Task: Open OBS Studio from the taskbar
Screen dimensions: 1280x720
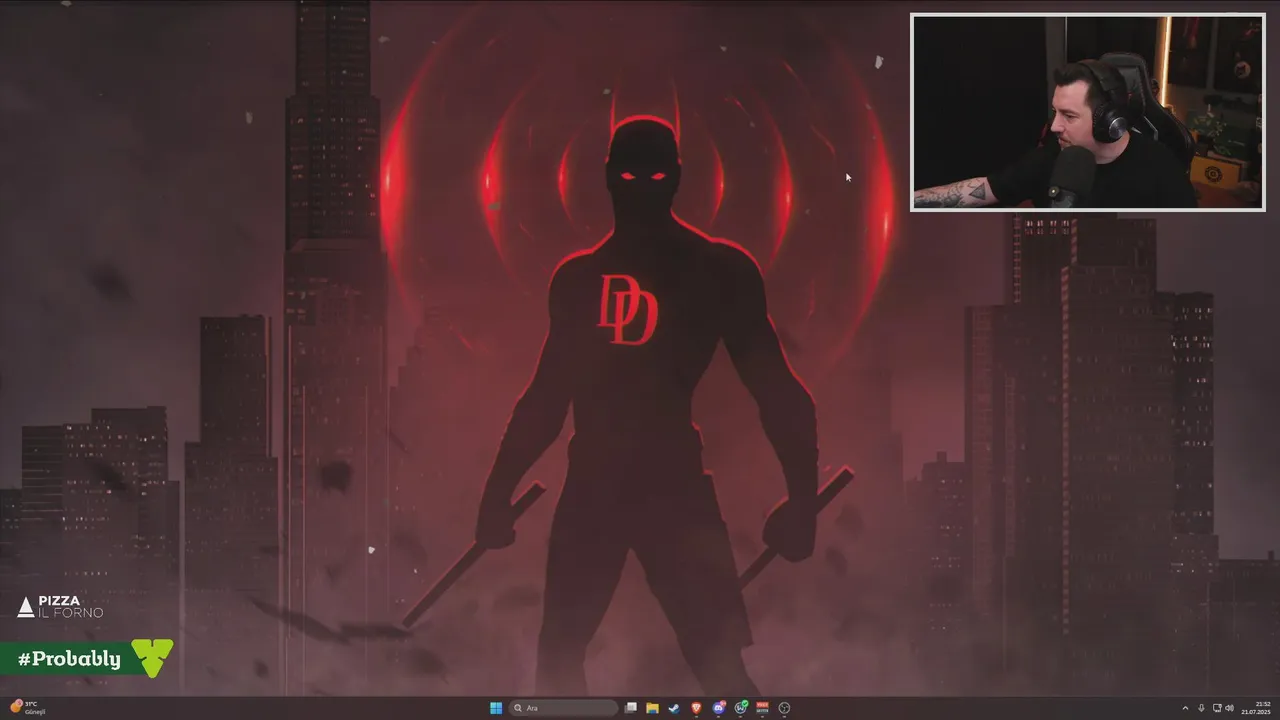Action: [x=784, y=708]
